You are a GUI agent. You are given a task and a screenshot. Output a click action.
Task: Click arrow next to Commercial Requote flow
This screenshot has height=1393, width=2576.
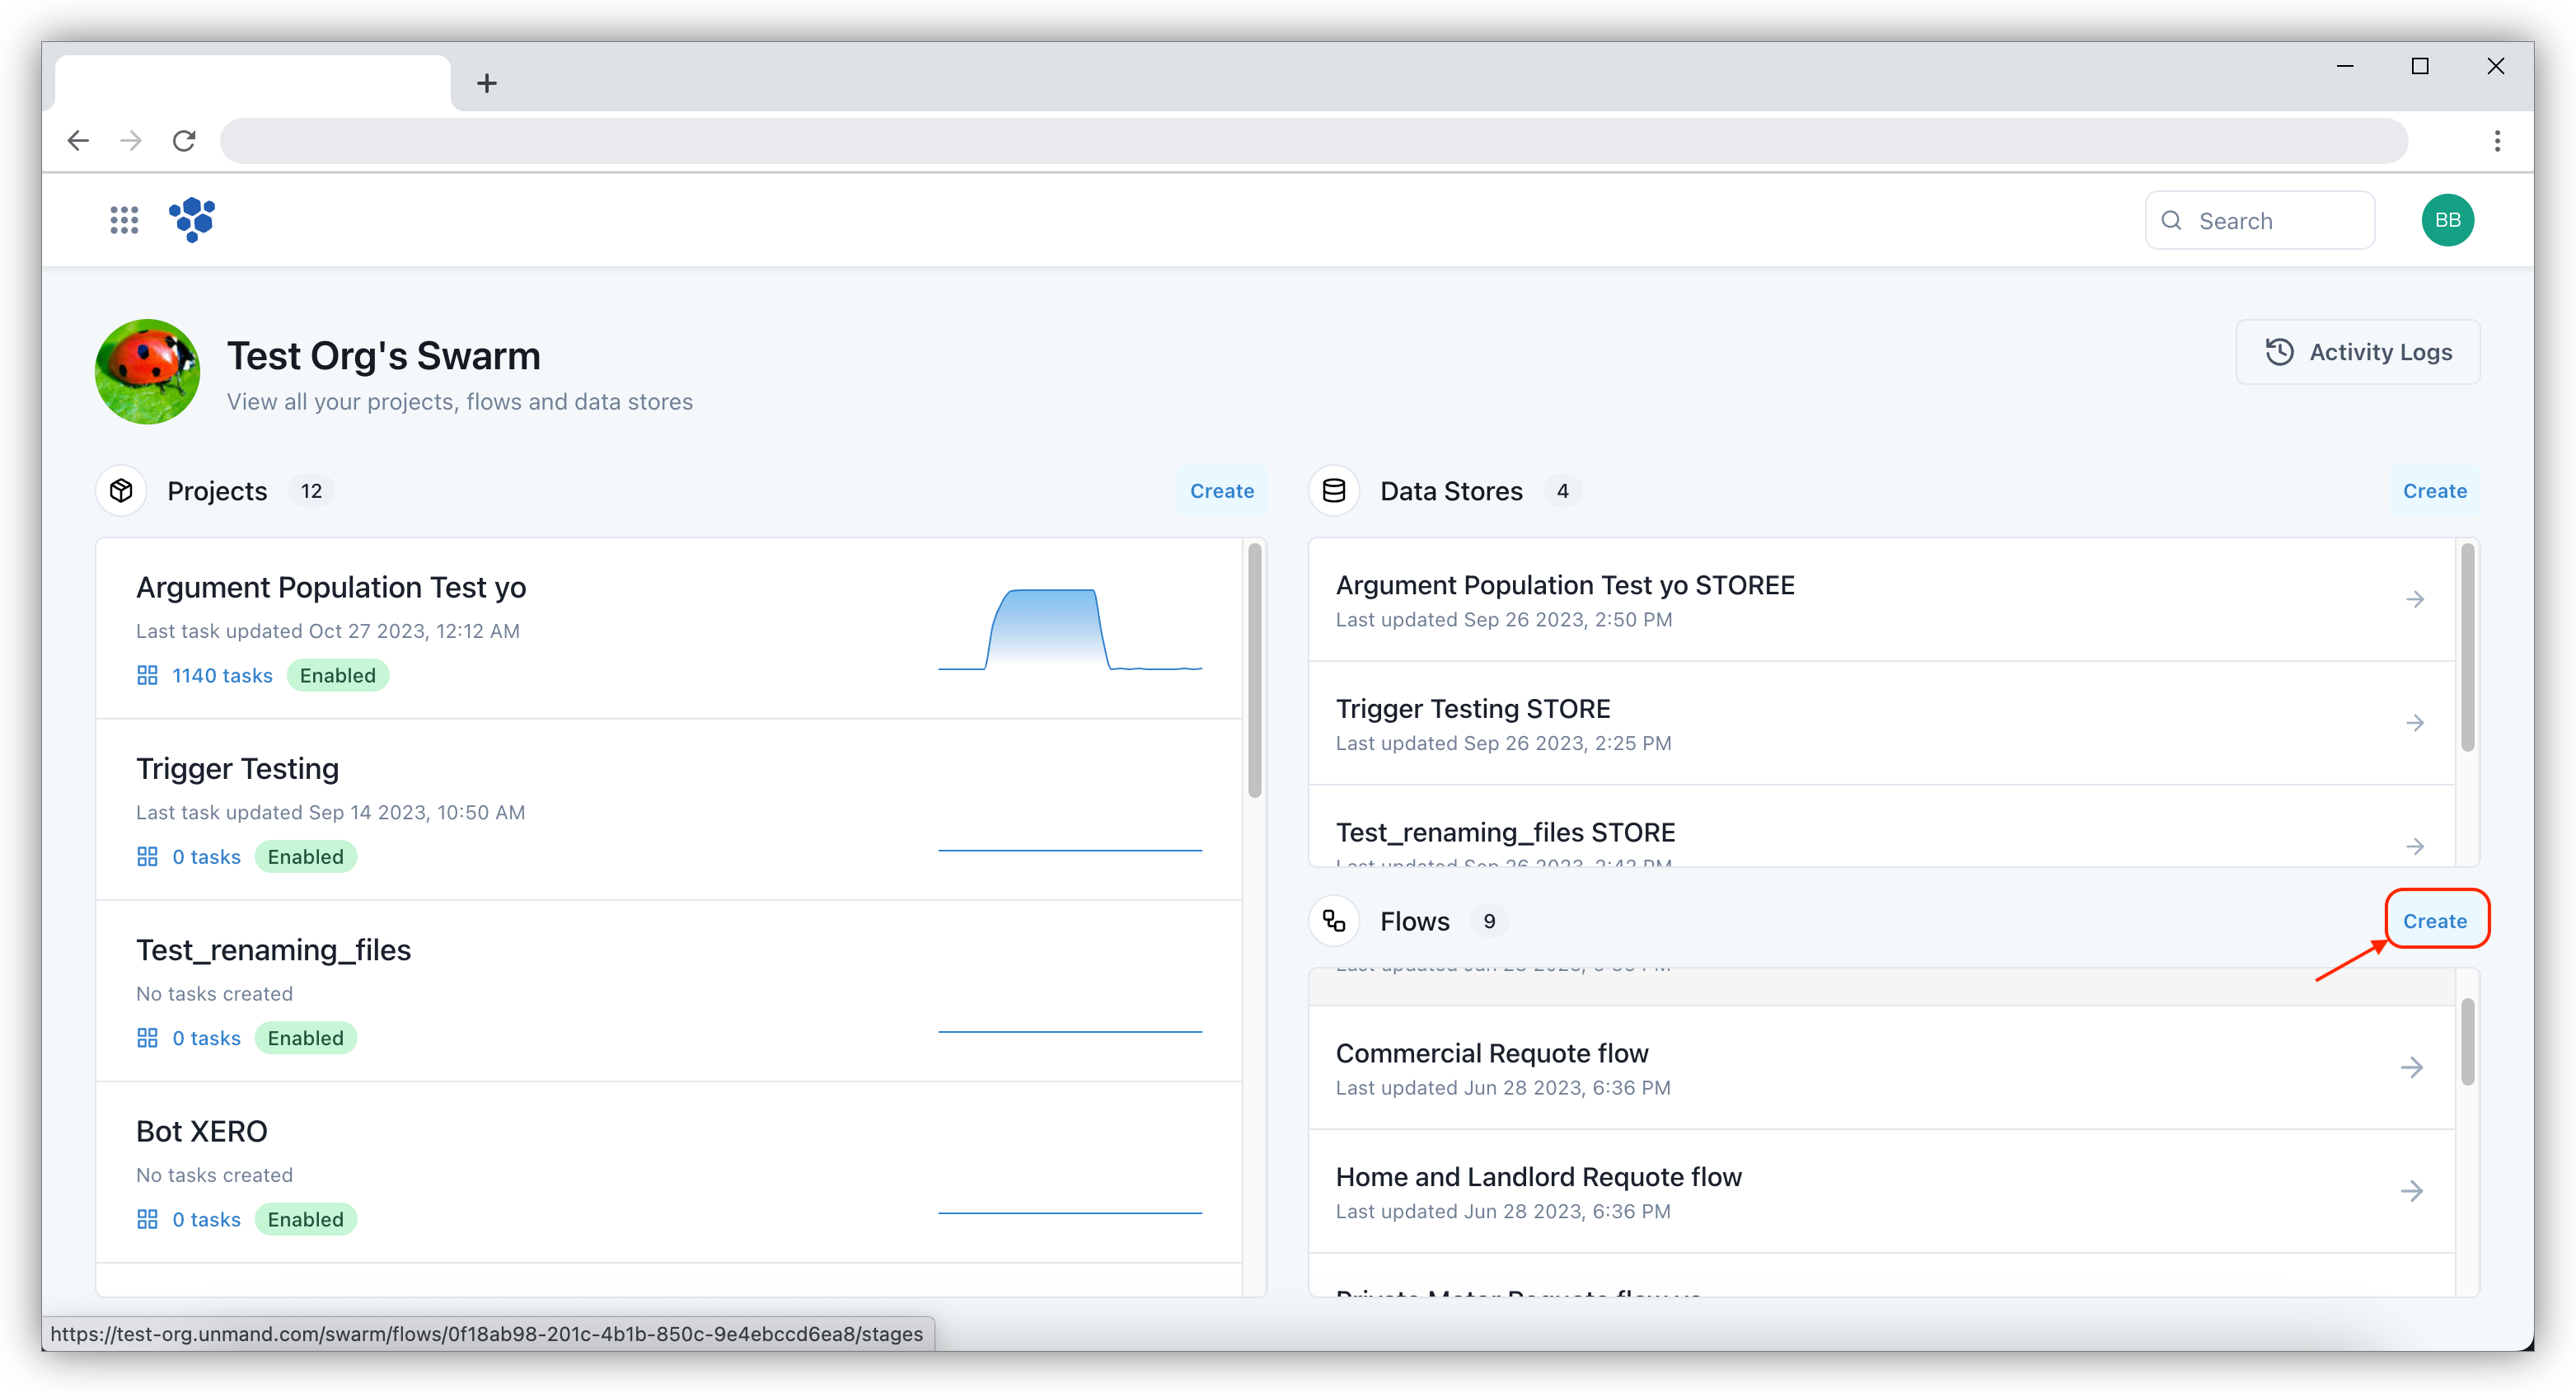coord(2411,1067)
